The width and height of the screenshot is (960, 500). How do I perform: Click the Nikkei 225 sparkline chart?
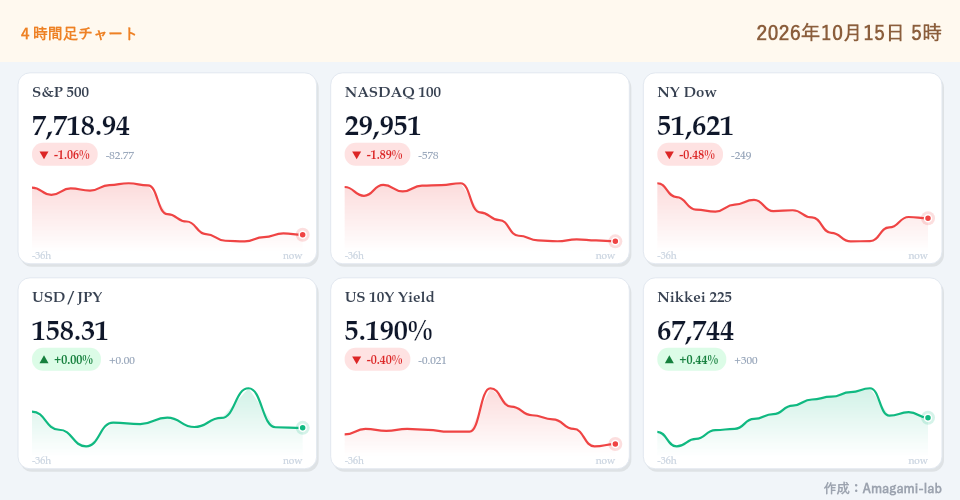(x=793, y=420)
